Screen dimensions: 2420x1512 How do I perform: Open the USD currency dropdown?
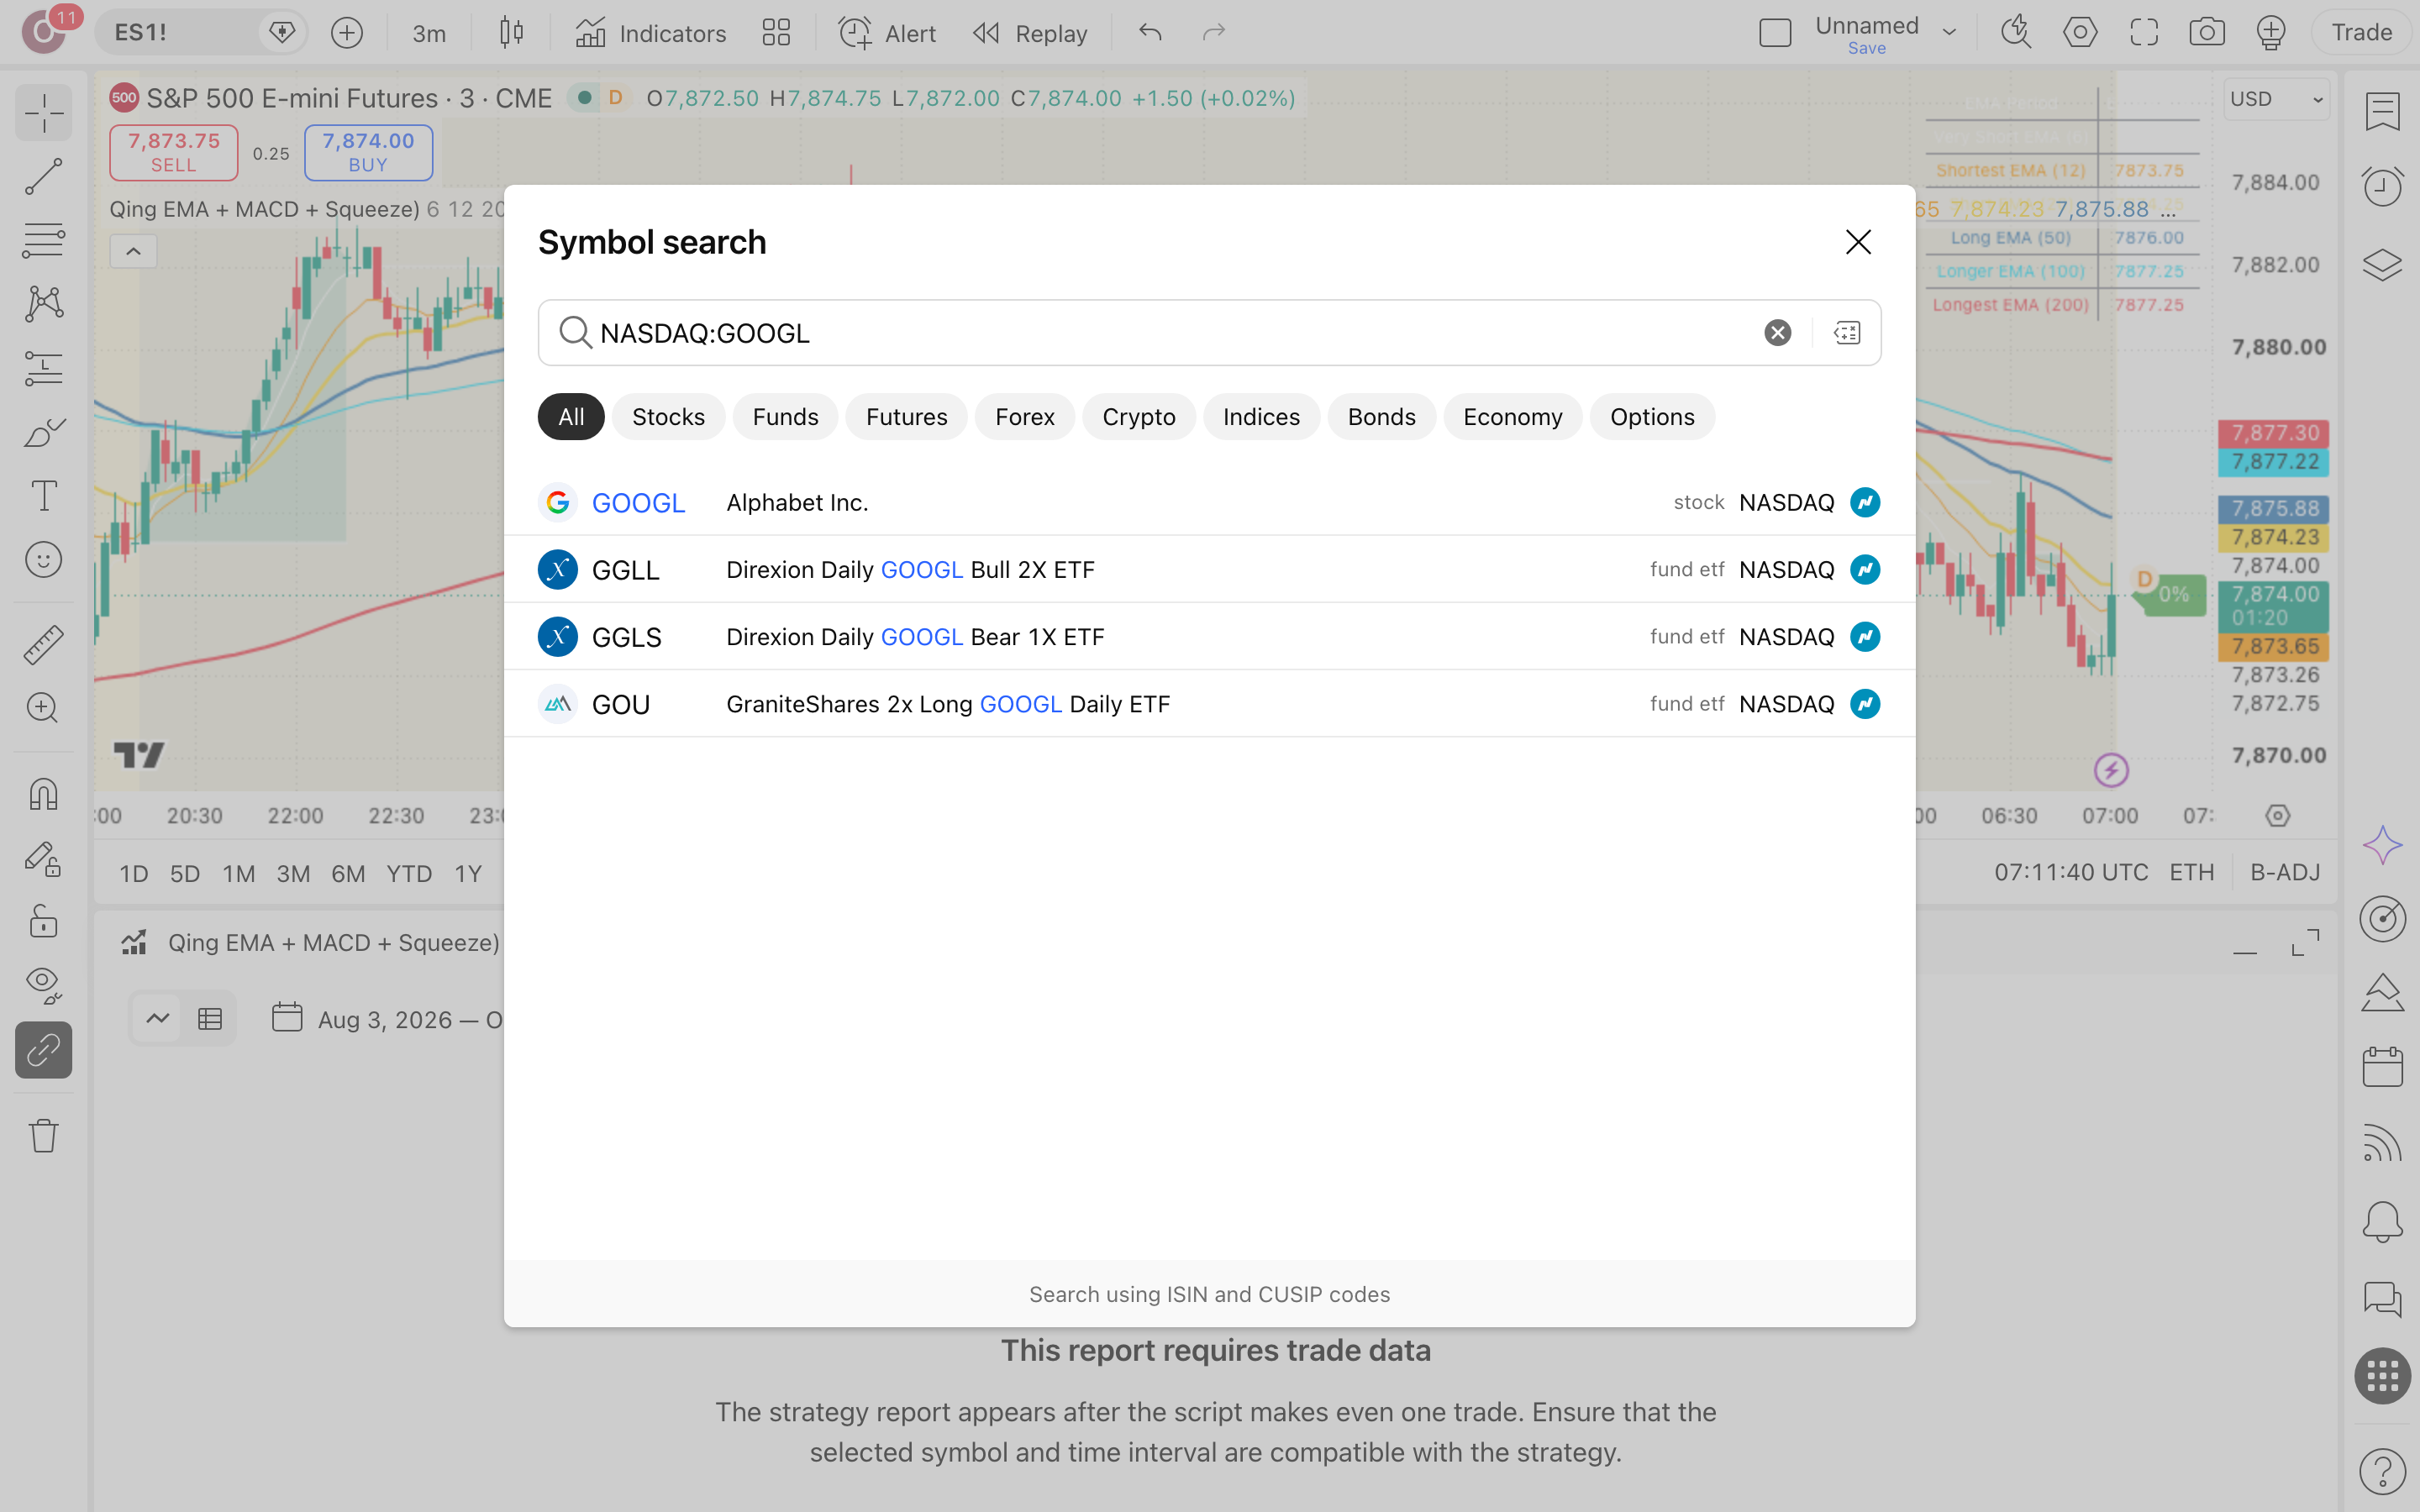pyautogui.click(x=2277, y=99)
